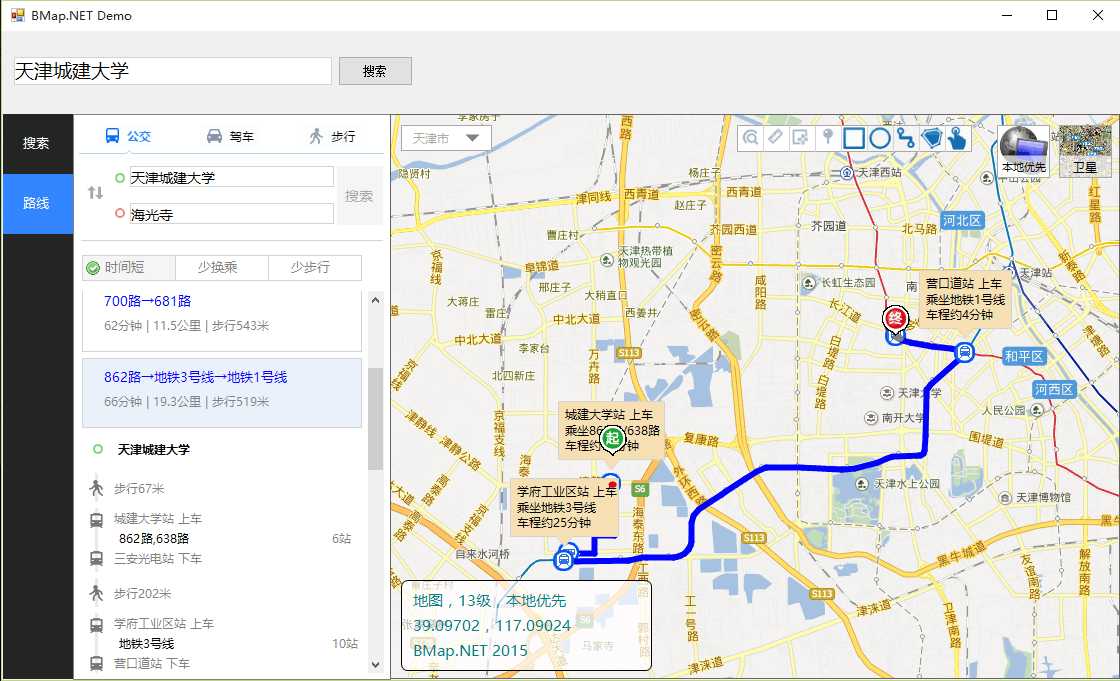Edit the destination field 海光寺
Image resolution: width=1120 pixels, height=681 pixels.
(x=231, y=214)
